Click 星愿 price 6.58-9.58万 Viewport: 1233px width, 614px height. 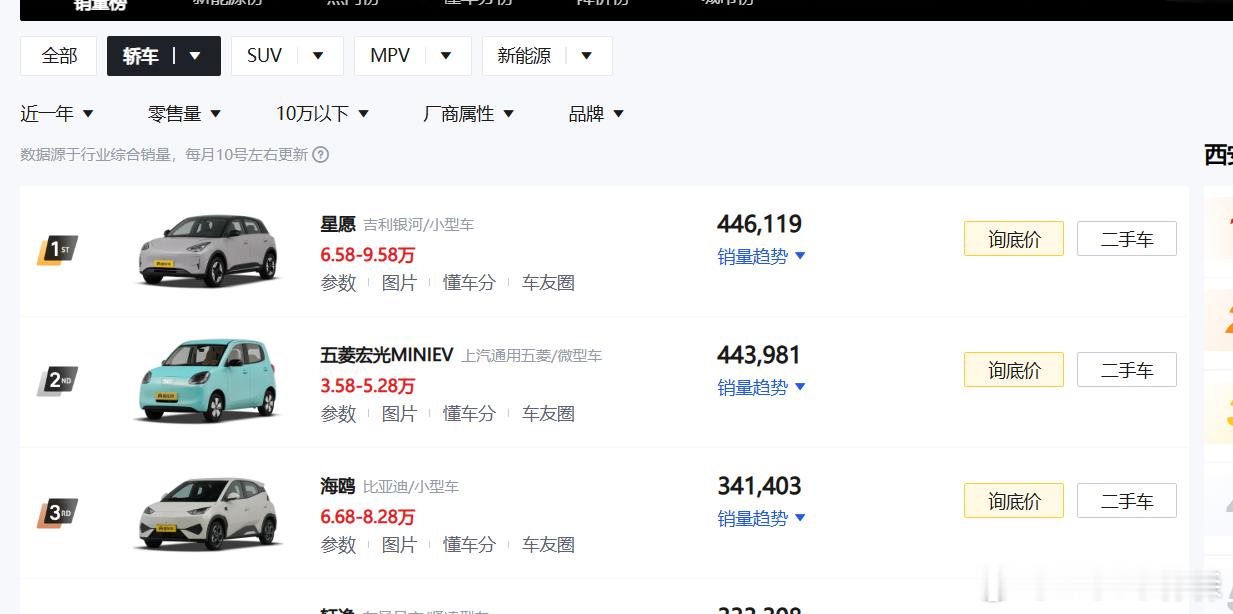pos(367,255)
